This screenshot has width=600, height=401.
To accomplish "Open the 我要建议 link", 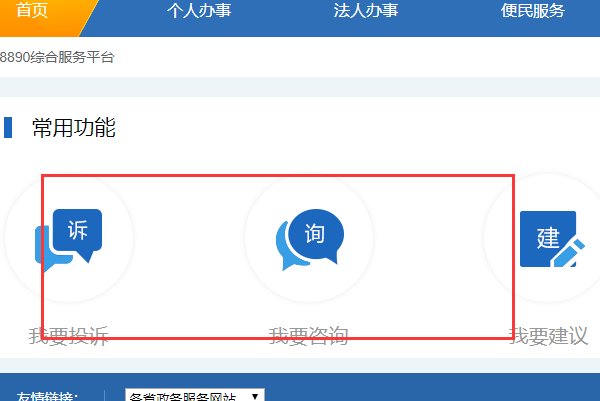I will point(548,337).
